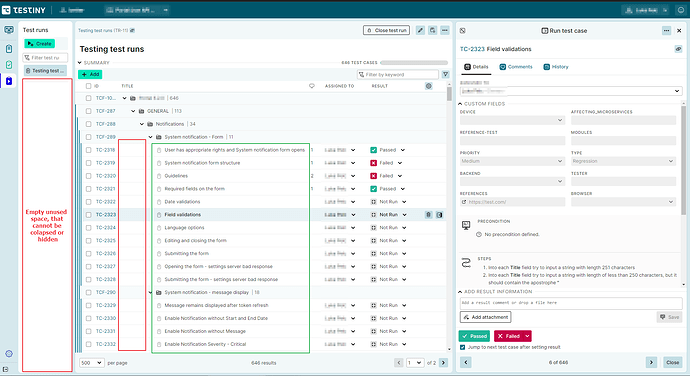
Task: Toggle the select-all checkbox in the table header
Action: (88, 86)
